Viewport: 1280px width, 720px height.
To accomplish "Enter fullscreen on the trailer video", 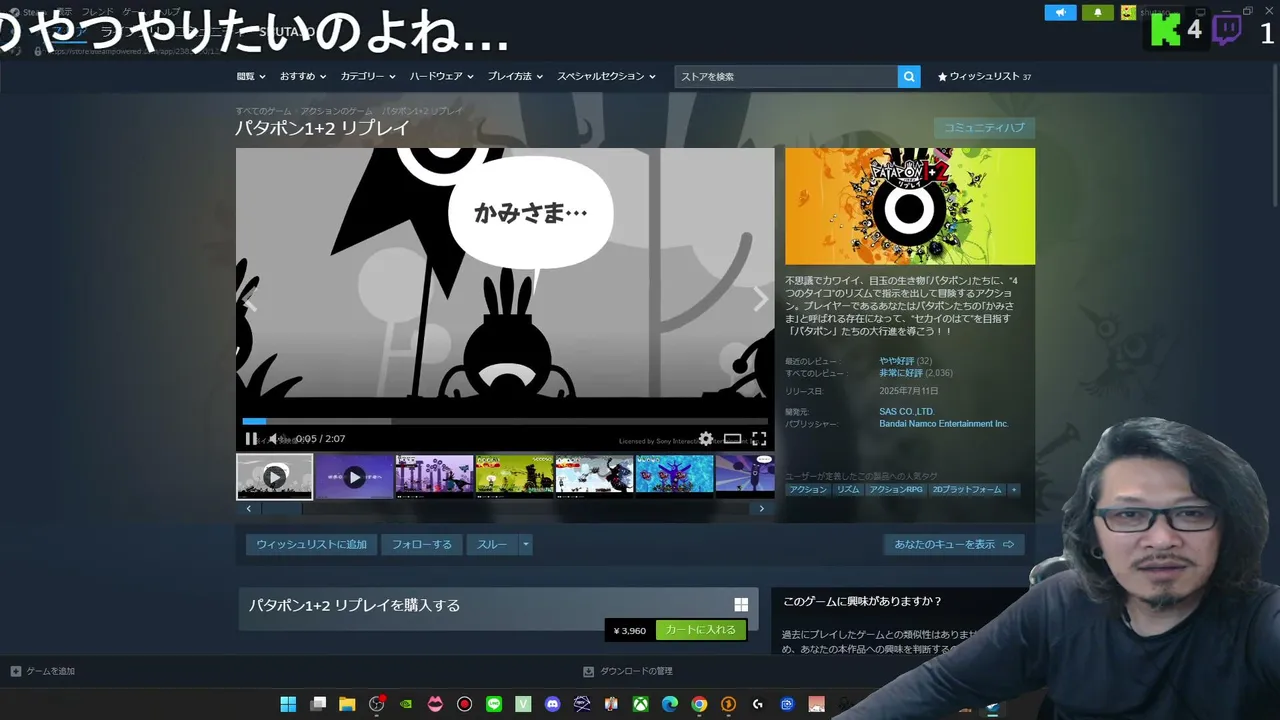I will point(759,439).
